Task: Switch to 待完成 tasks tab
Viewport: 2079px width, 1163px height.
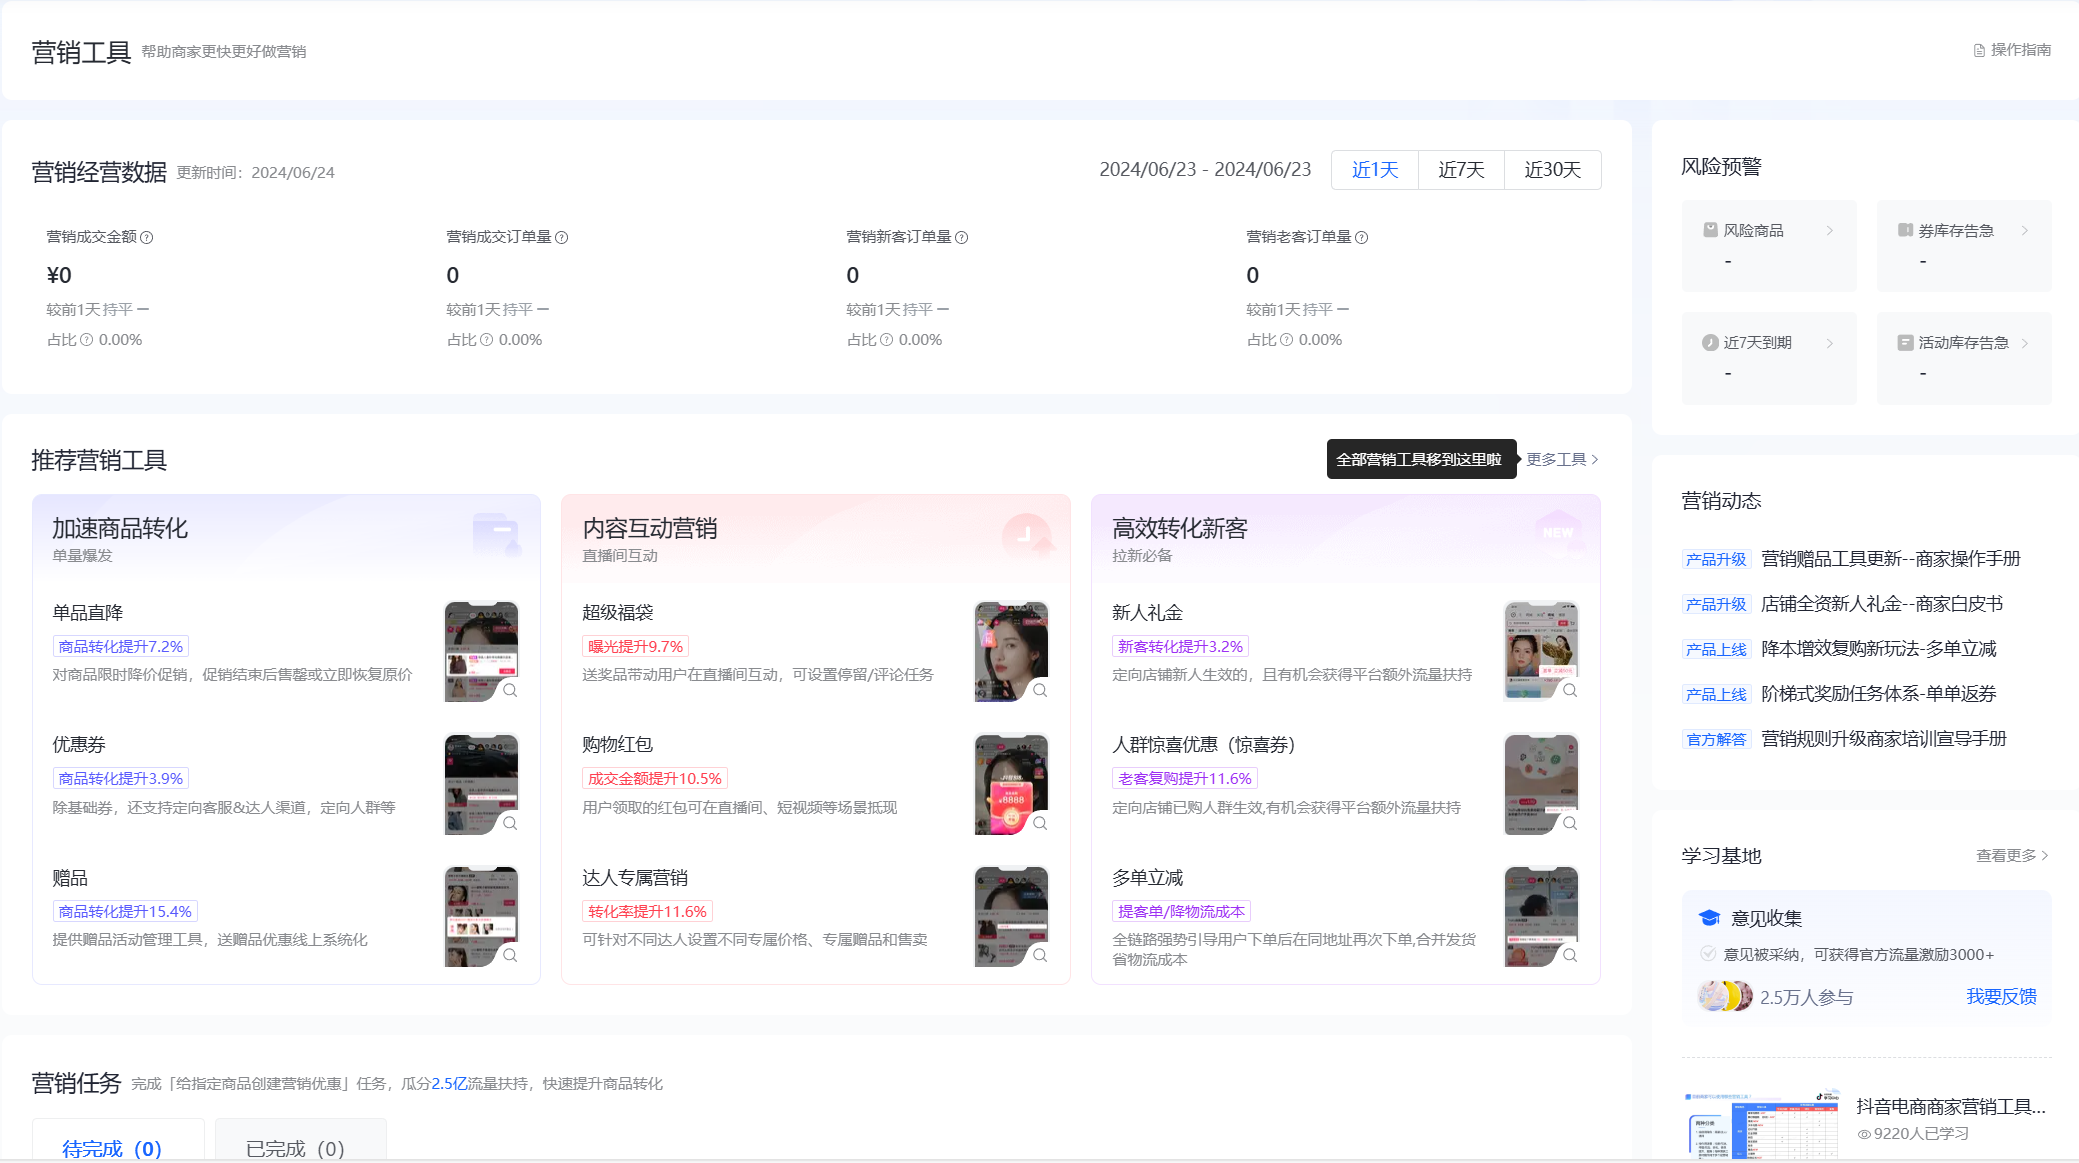Action: pyautogui.click(x=112, y=1148)
